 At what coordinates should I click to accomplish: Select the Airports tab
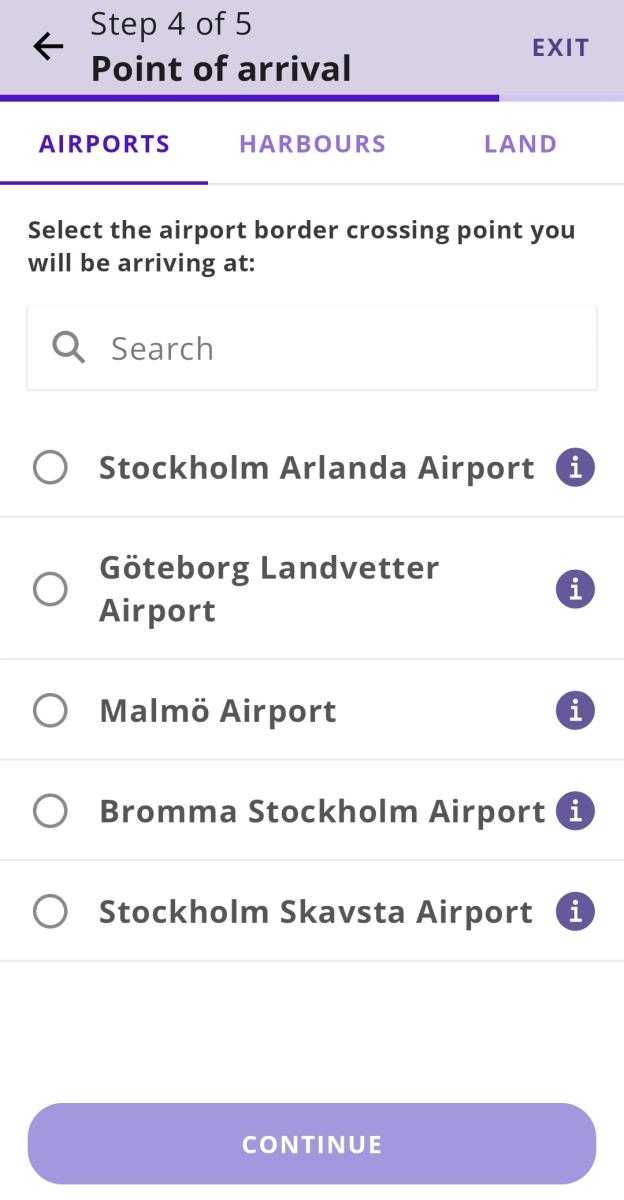coord(104,144)
